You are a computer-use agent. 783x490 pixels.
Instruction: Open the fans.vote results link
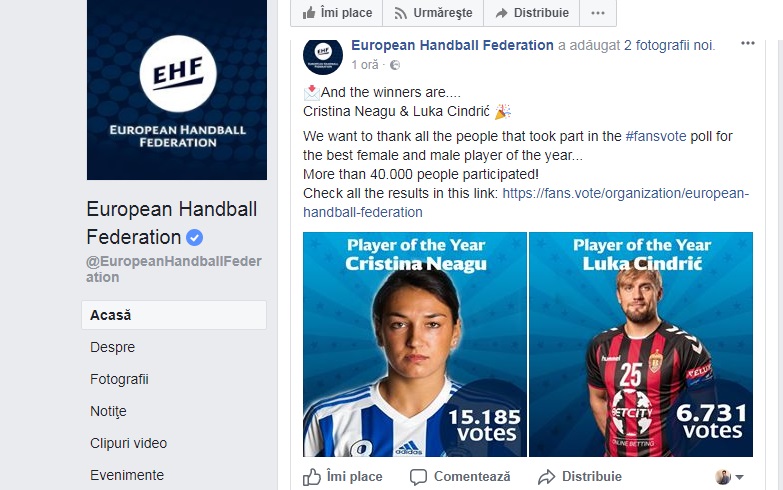point(624,193)
